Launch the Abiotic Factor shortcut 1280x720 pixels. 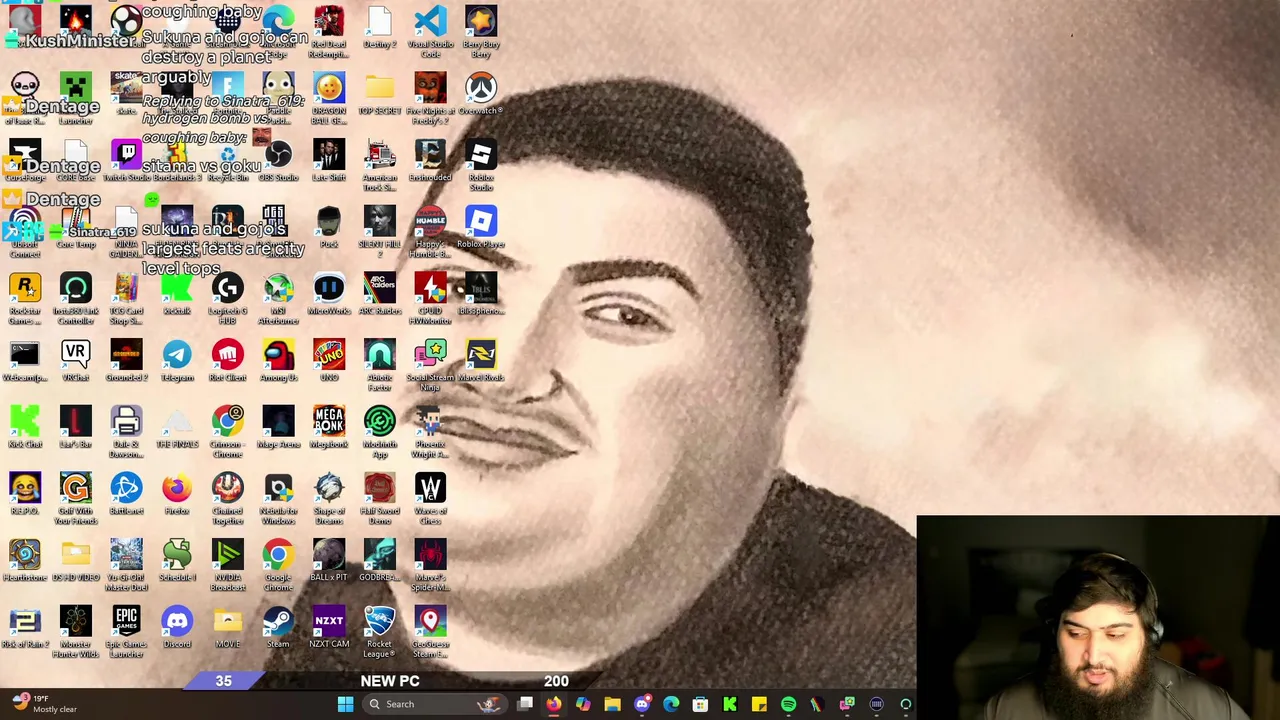click(379, 366)
